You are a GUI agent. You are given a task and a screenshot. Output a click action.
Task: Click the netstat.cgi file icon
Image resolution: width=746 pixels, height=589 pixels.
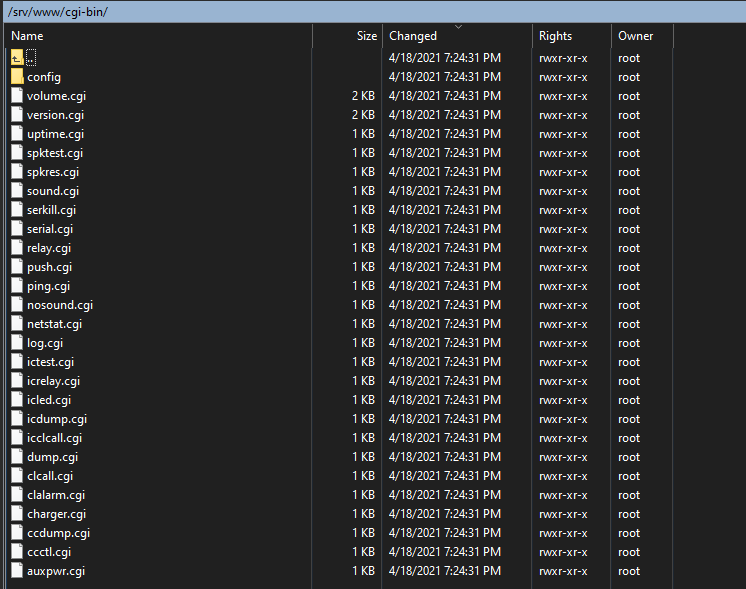[17, 324]
